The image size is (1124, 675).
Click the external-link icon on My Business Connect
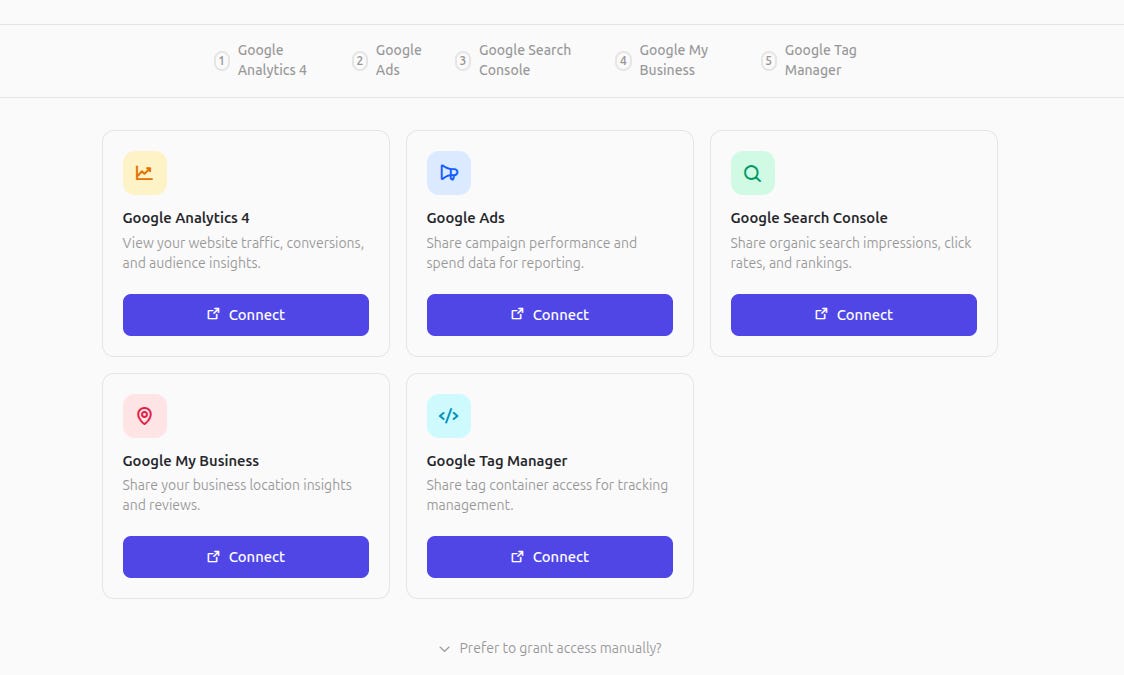tap(211, 557)
